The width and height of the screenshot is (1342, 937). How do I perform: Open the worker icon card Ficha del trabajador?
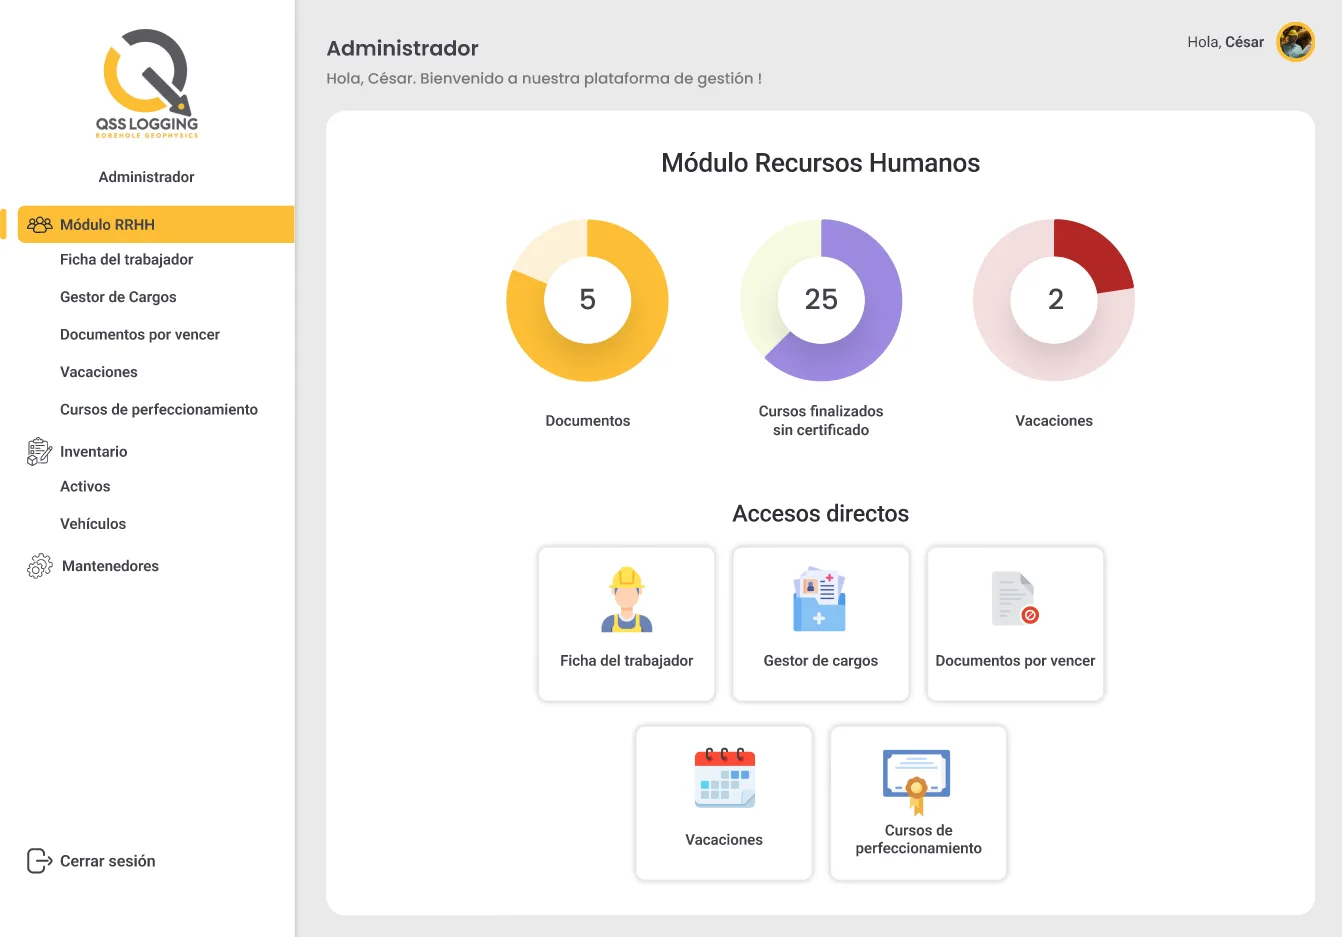pyautogui.click(x=627, y=624)
